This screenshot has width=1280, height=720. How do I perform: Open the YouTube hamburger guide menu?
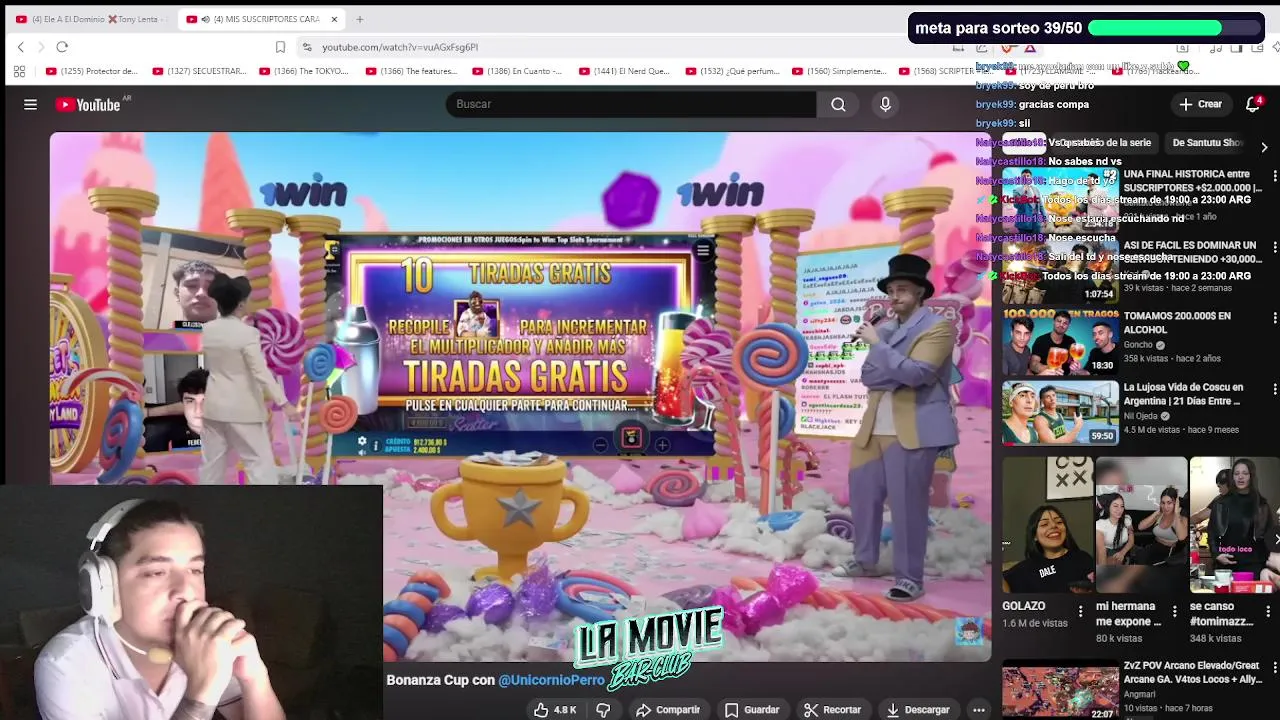(30, 104)
